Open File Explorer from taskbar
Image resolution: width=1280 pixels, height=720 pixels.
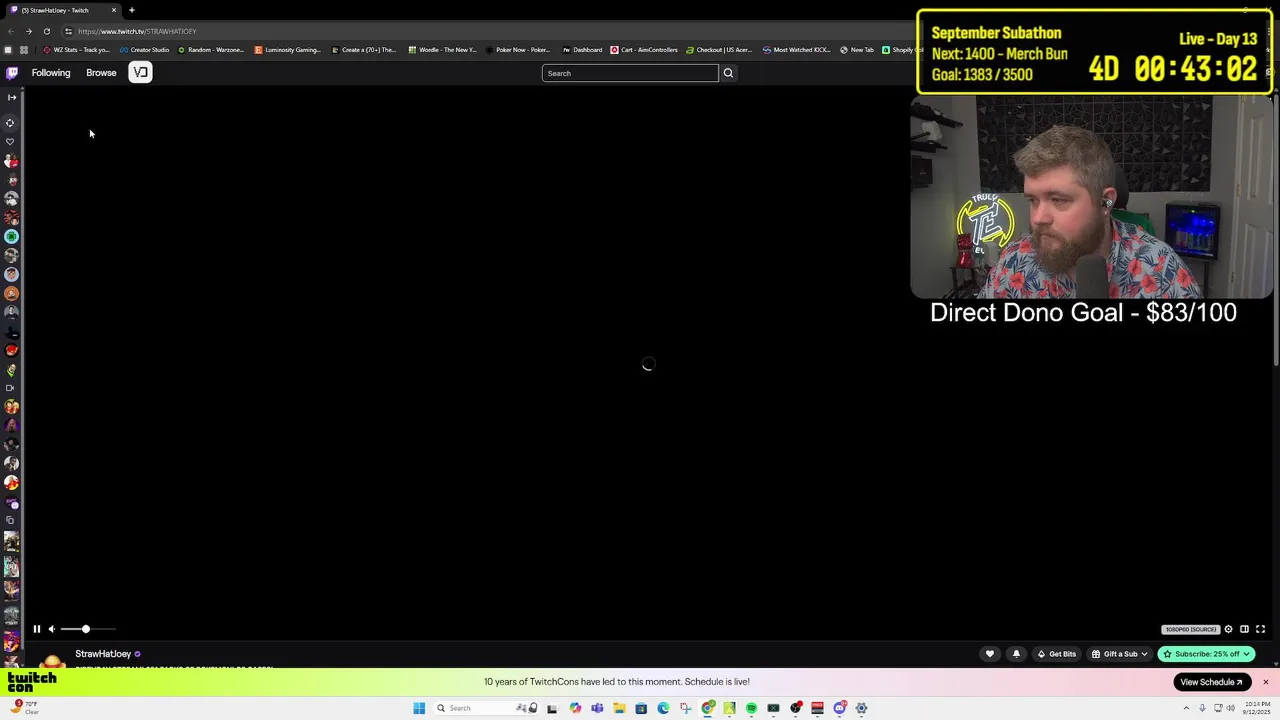[x=619, y=708]
